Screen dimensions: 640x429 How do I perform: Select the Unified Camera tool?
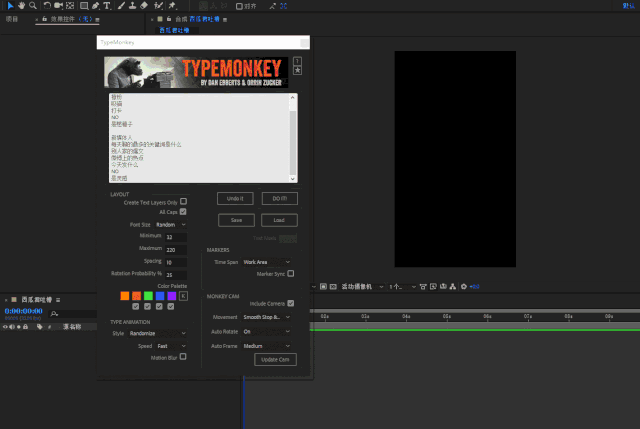point(58,6)
